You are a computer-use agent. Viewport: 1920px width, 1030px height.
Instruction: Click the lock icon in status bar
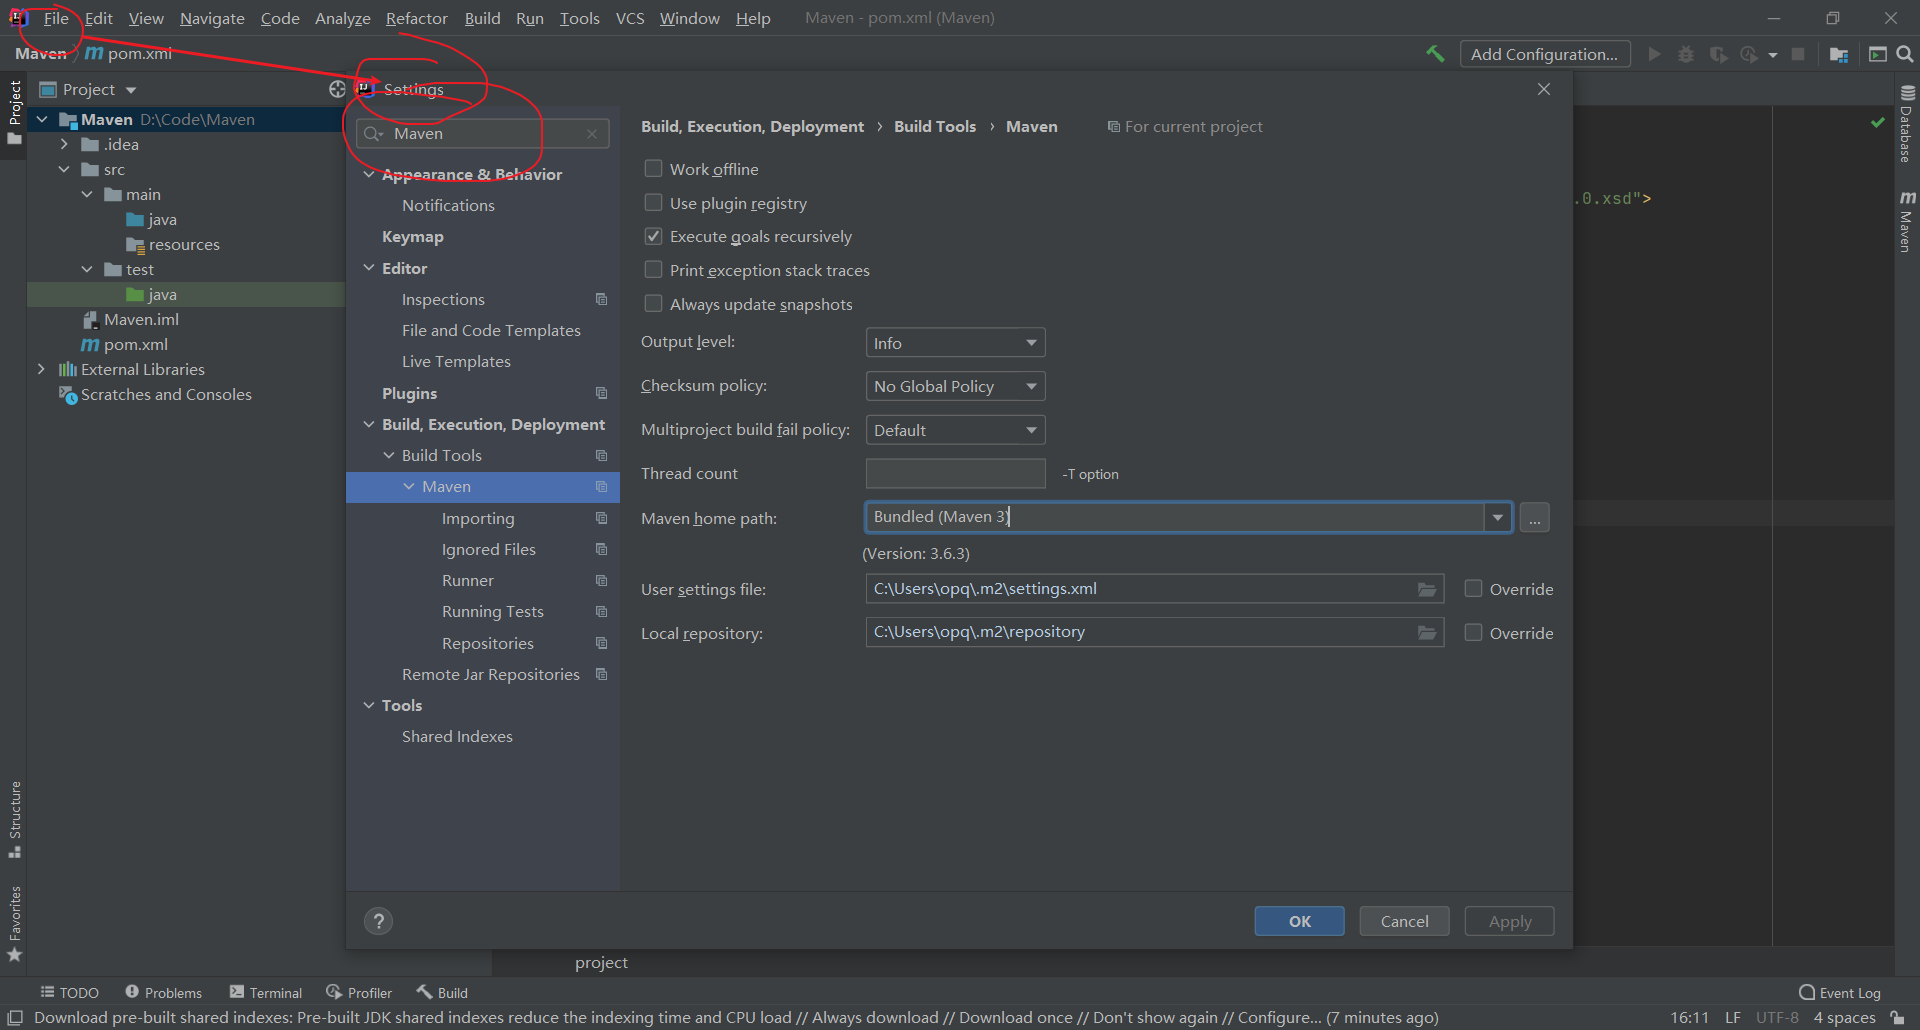(x=1897, y=1017)
